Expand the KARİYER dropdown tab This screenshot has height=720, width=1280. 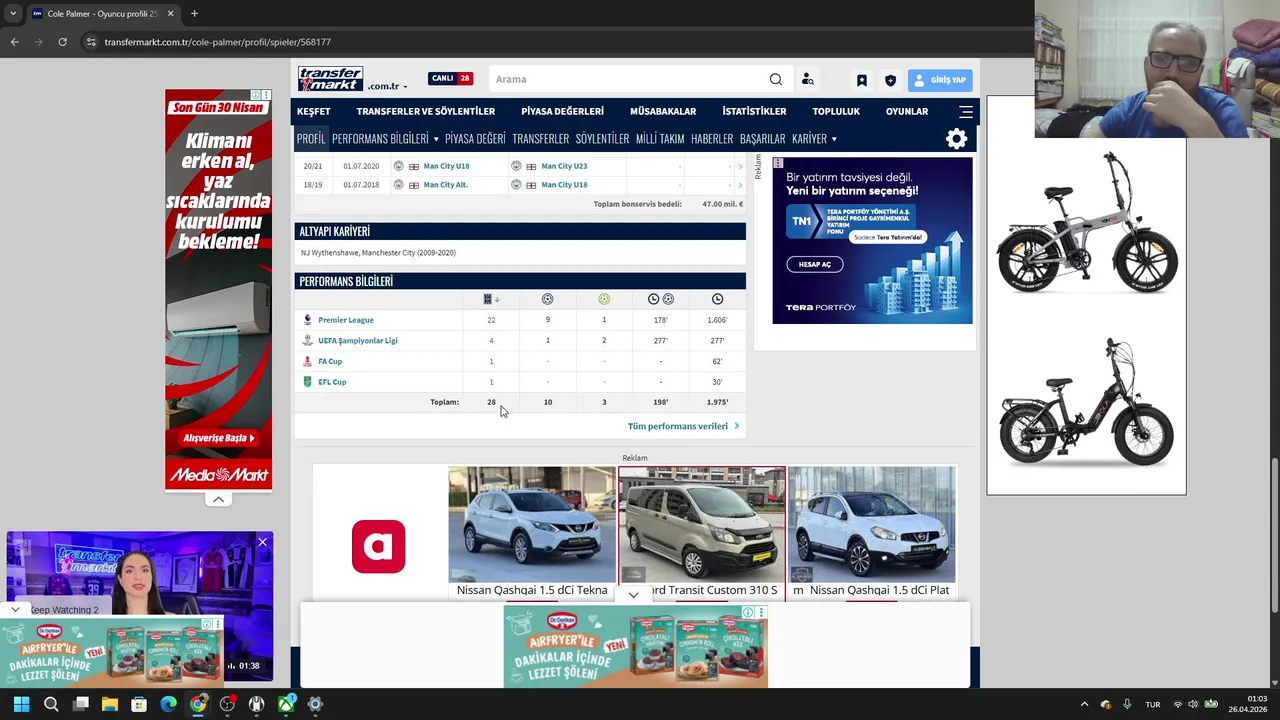click(x=814, y=138)
